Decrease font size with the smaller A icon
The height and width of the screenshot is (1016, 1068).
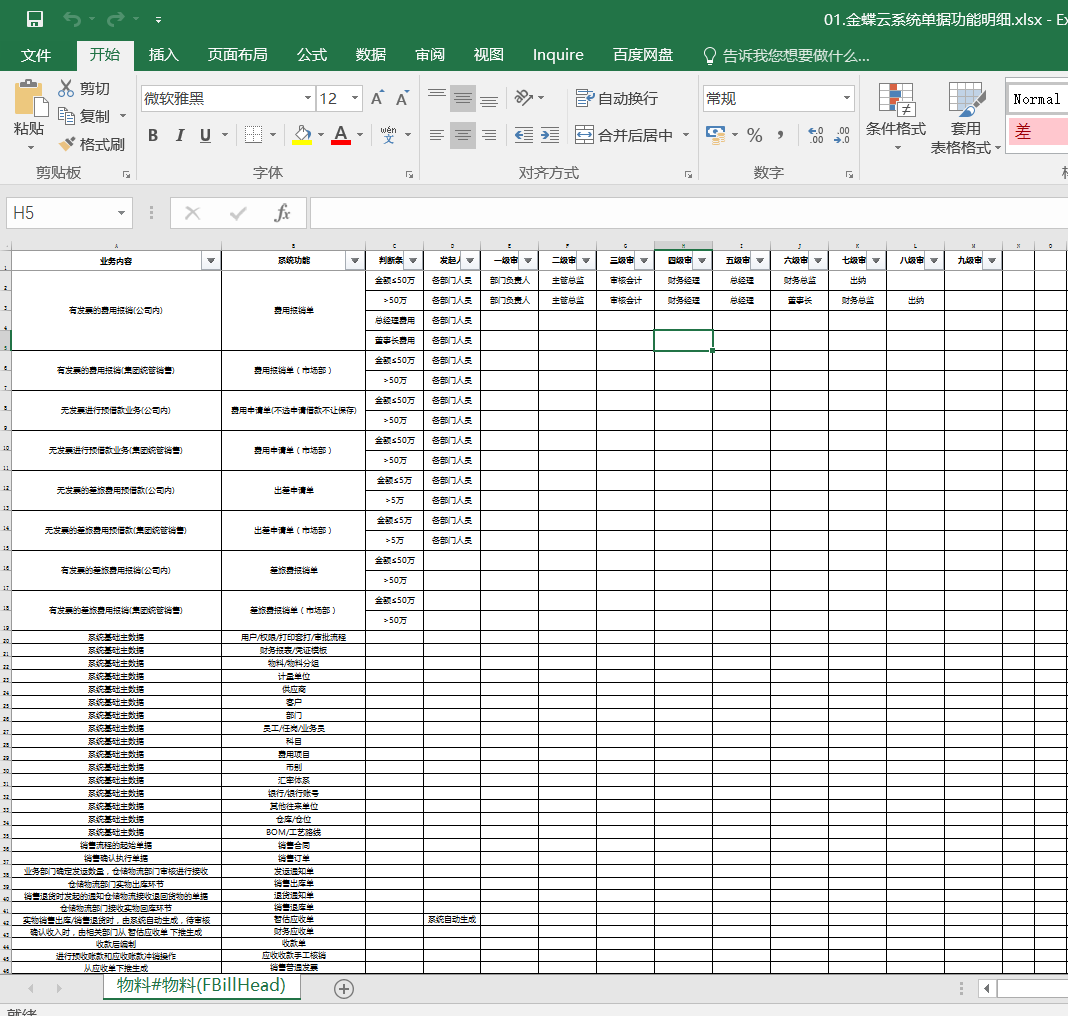coord(403,99)
